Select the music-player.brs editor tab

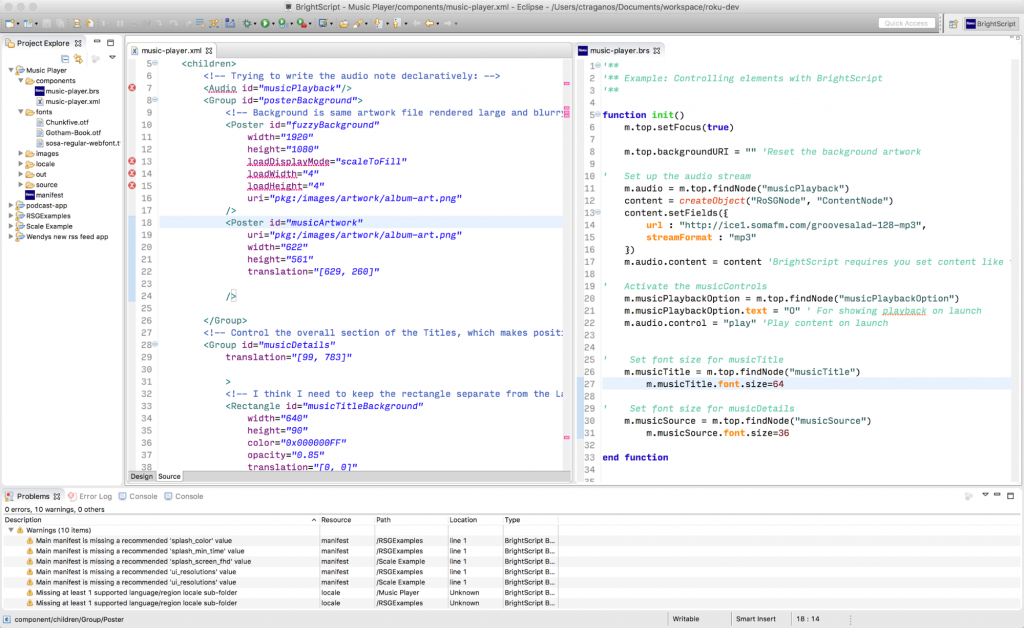point(622,48)
